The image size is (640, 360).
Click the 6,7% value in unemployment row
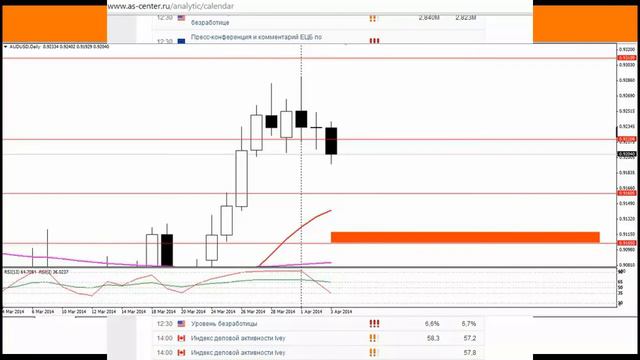469,324
